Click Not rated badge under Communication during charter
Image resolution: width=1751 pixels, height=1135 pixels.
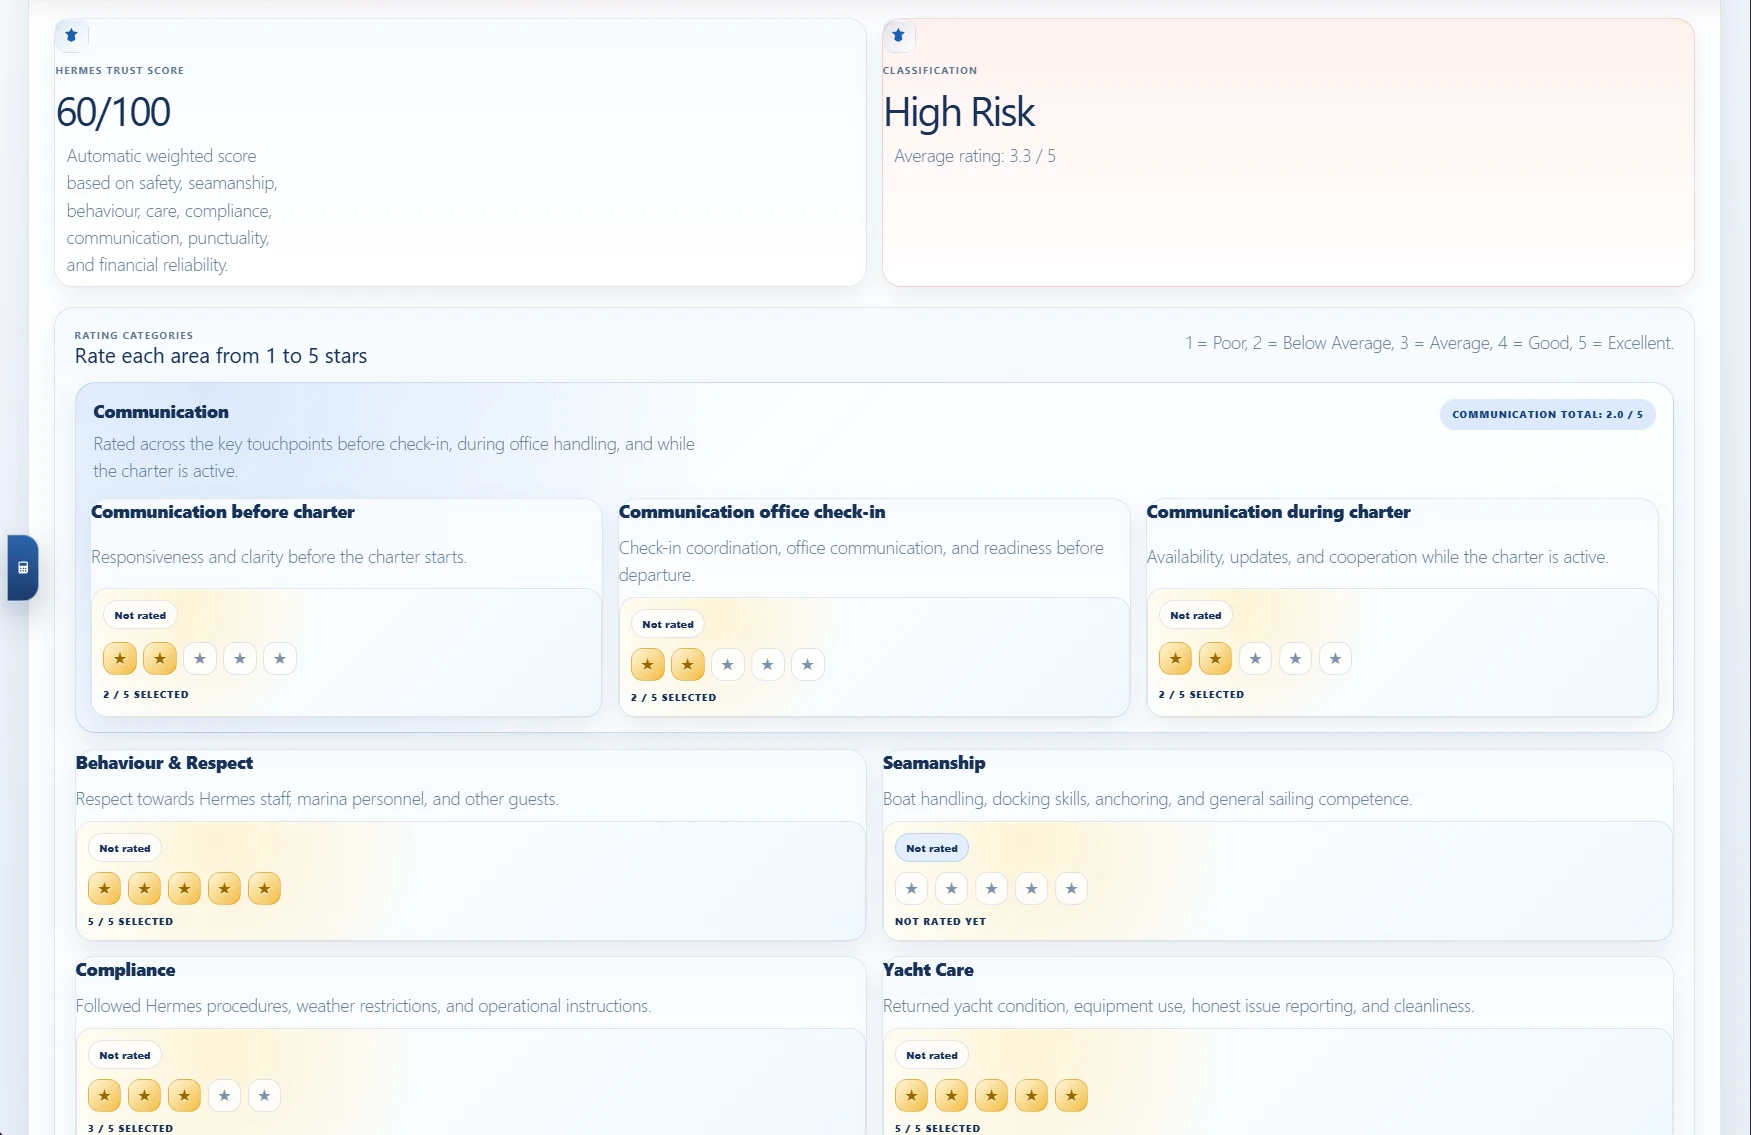click(1196, 616)
